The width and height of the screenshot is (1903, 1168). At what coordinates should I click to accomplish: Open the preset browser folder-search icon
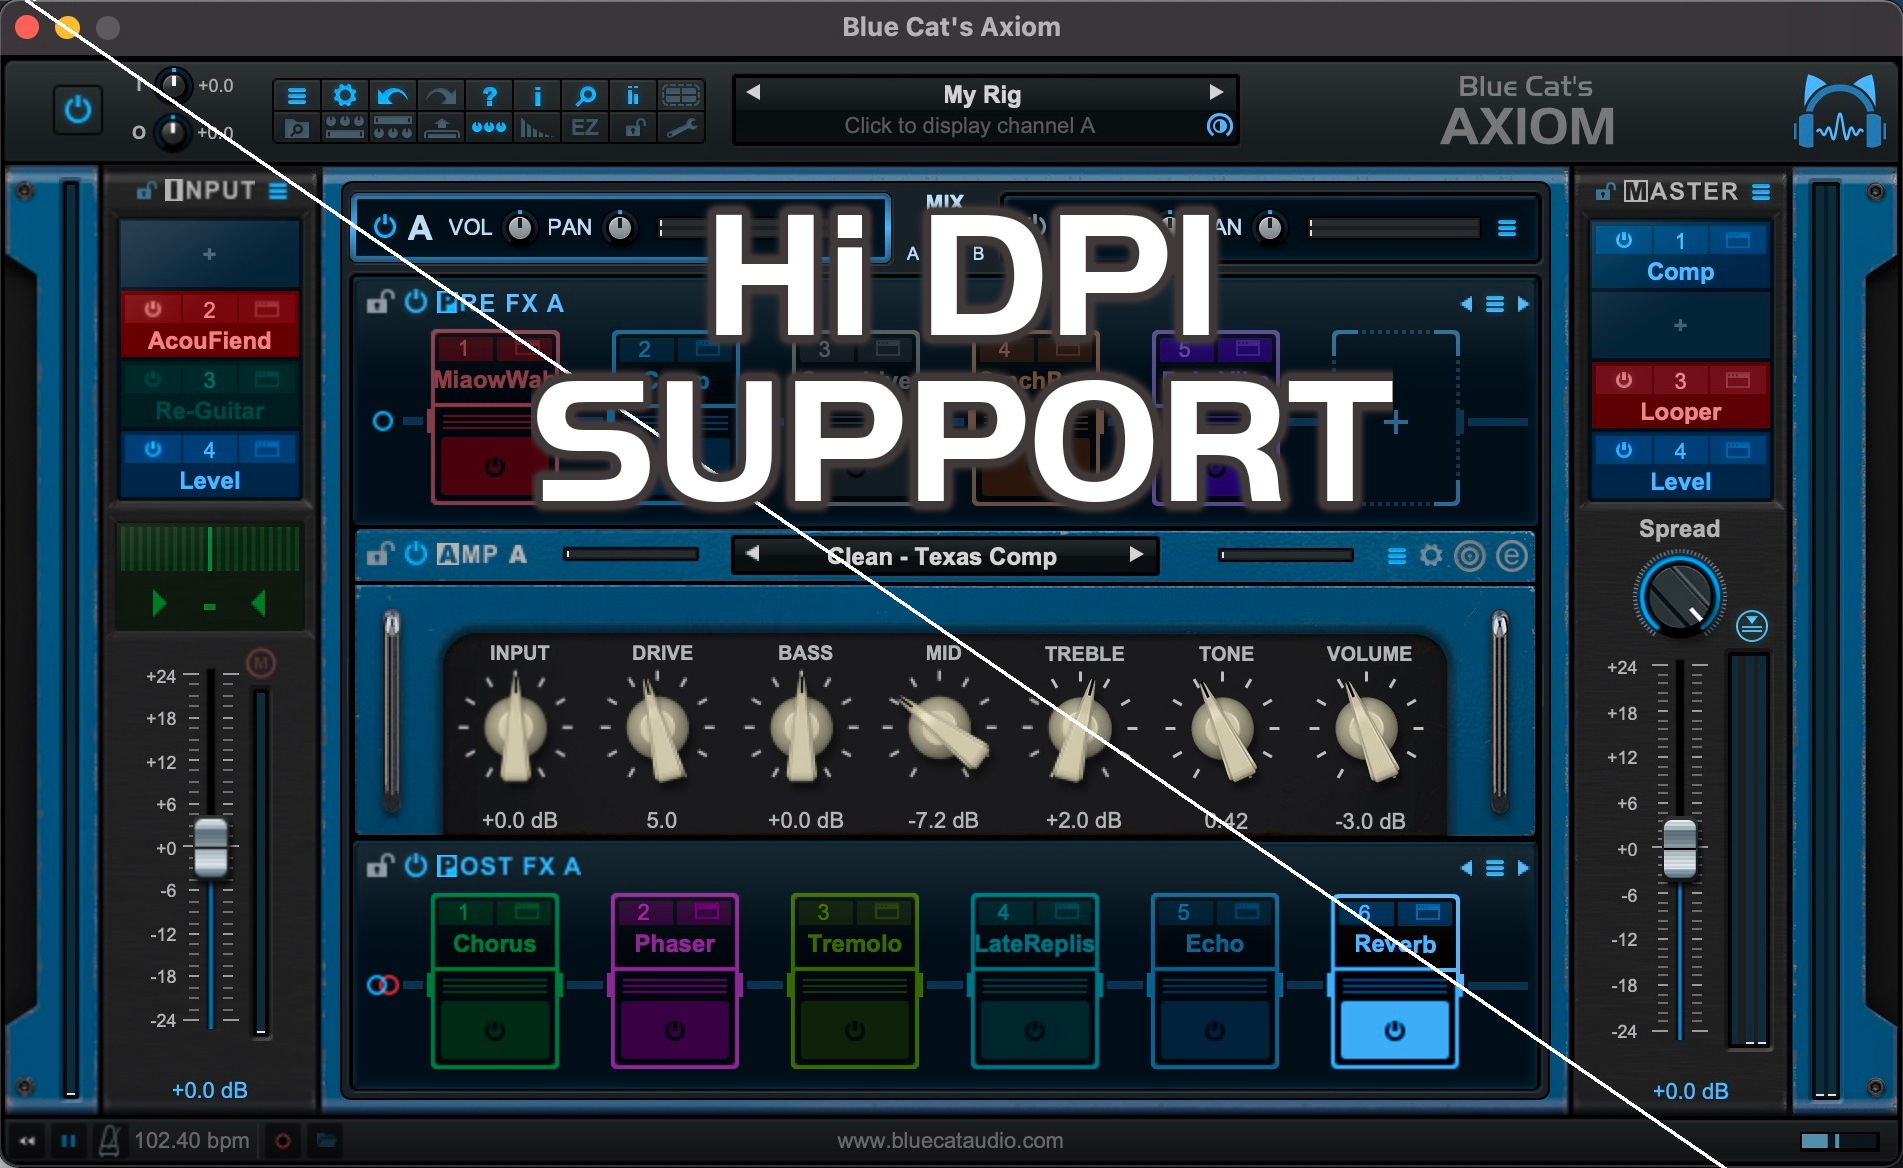click(296, 128)
